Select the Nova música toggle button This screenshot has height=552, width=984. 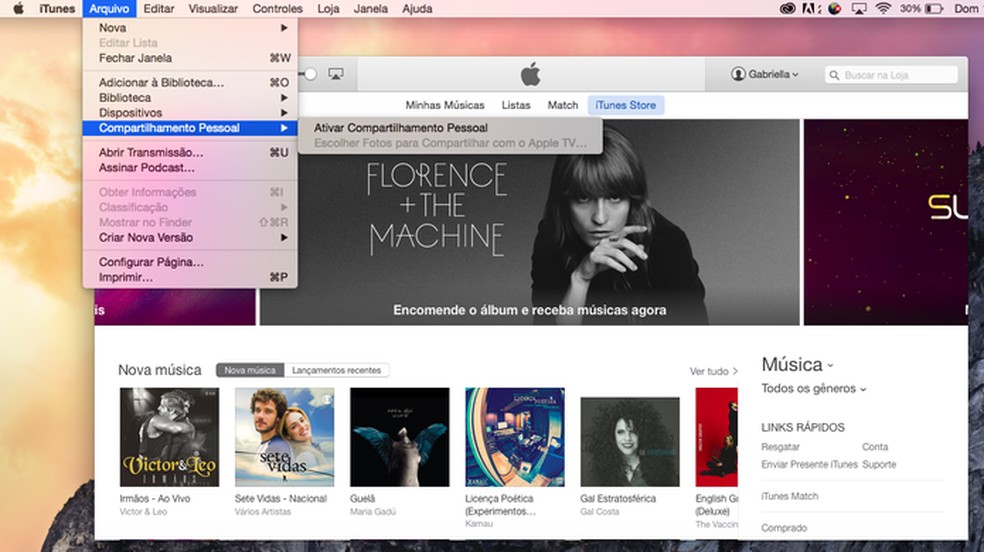(250, 370)
